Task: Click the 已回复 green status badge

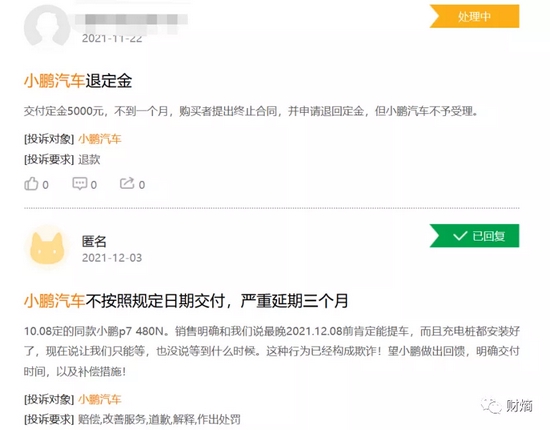Action: click(x=474, y=236)
